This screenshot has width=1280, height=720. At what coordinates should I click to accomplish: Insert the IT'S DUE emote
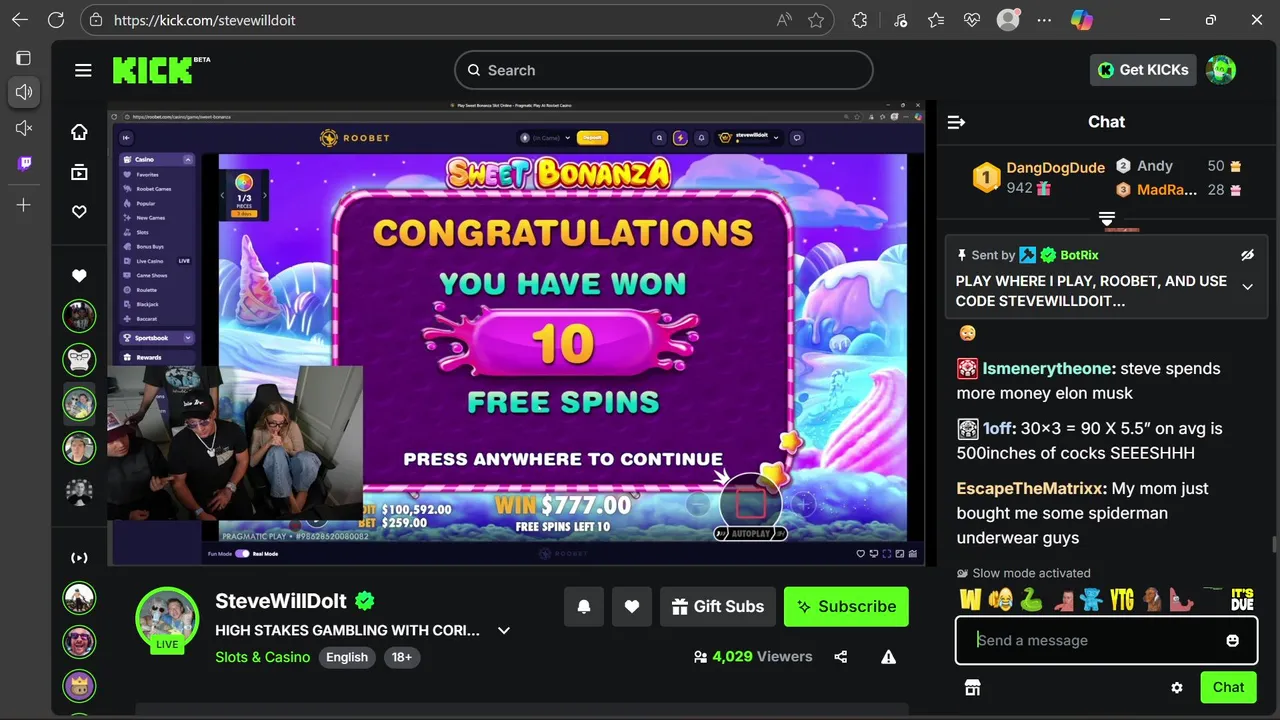1242,599
